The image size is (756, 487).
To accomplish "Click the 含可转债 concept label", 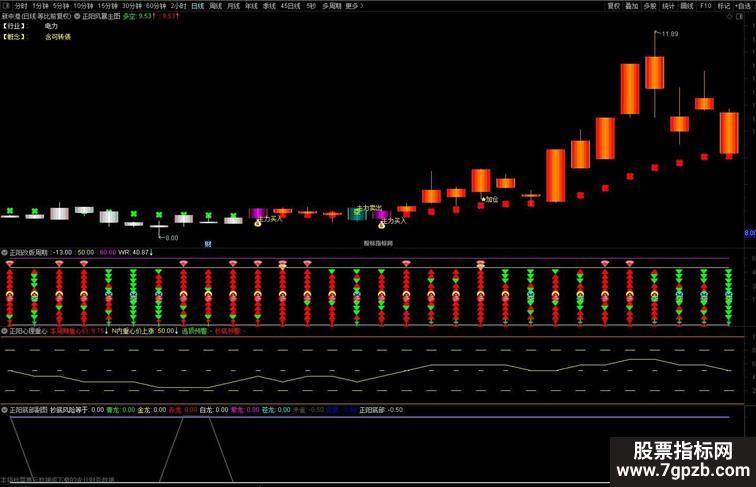I will [x=58, y=37].
